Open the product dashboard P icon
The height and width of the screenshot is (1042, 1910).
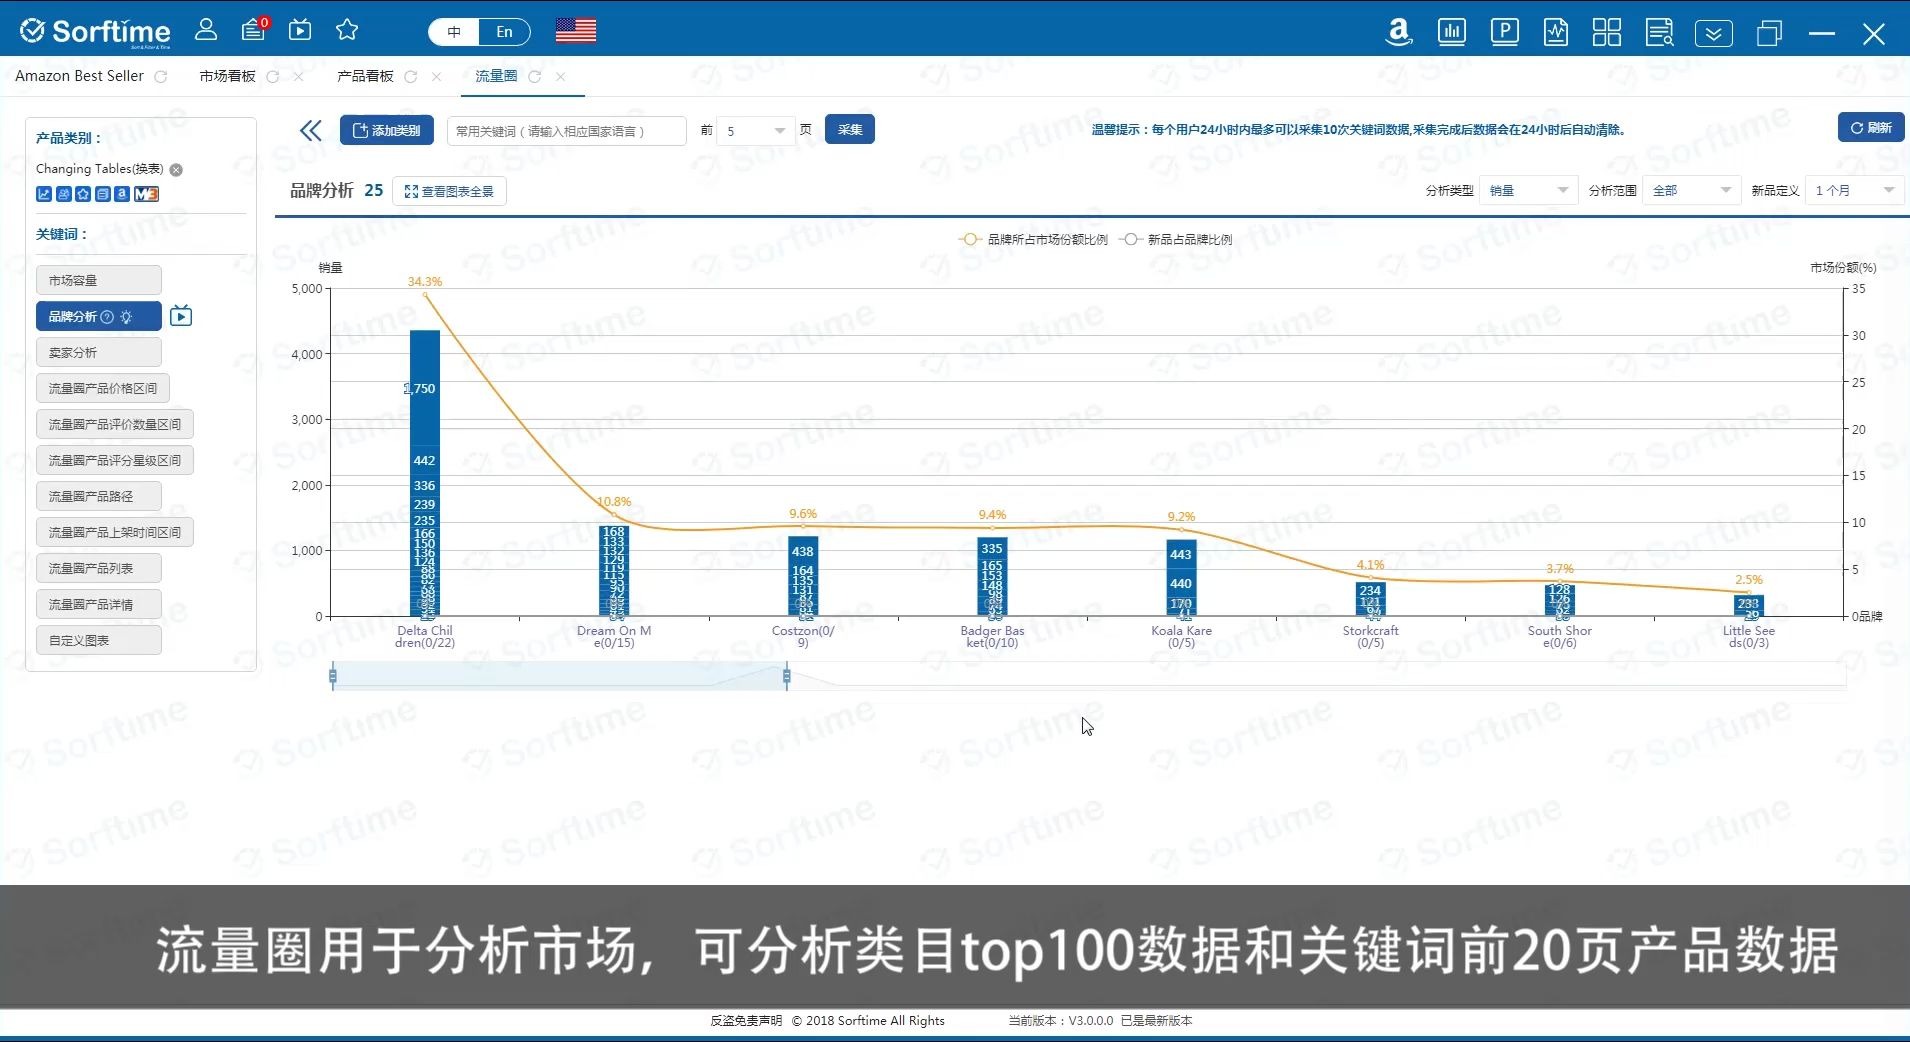tap(1504, 32)
